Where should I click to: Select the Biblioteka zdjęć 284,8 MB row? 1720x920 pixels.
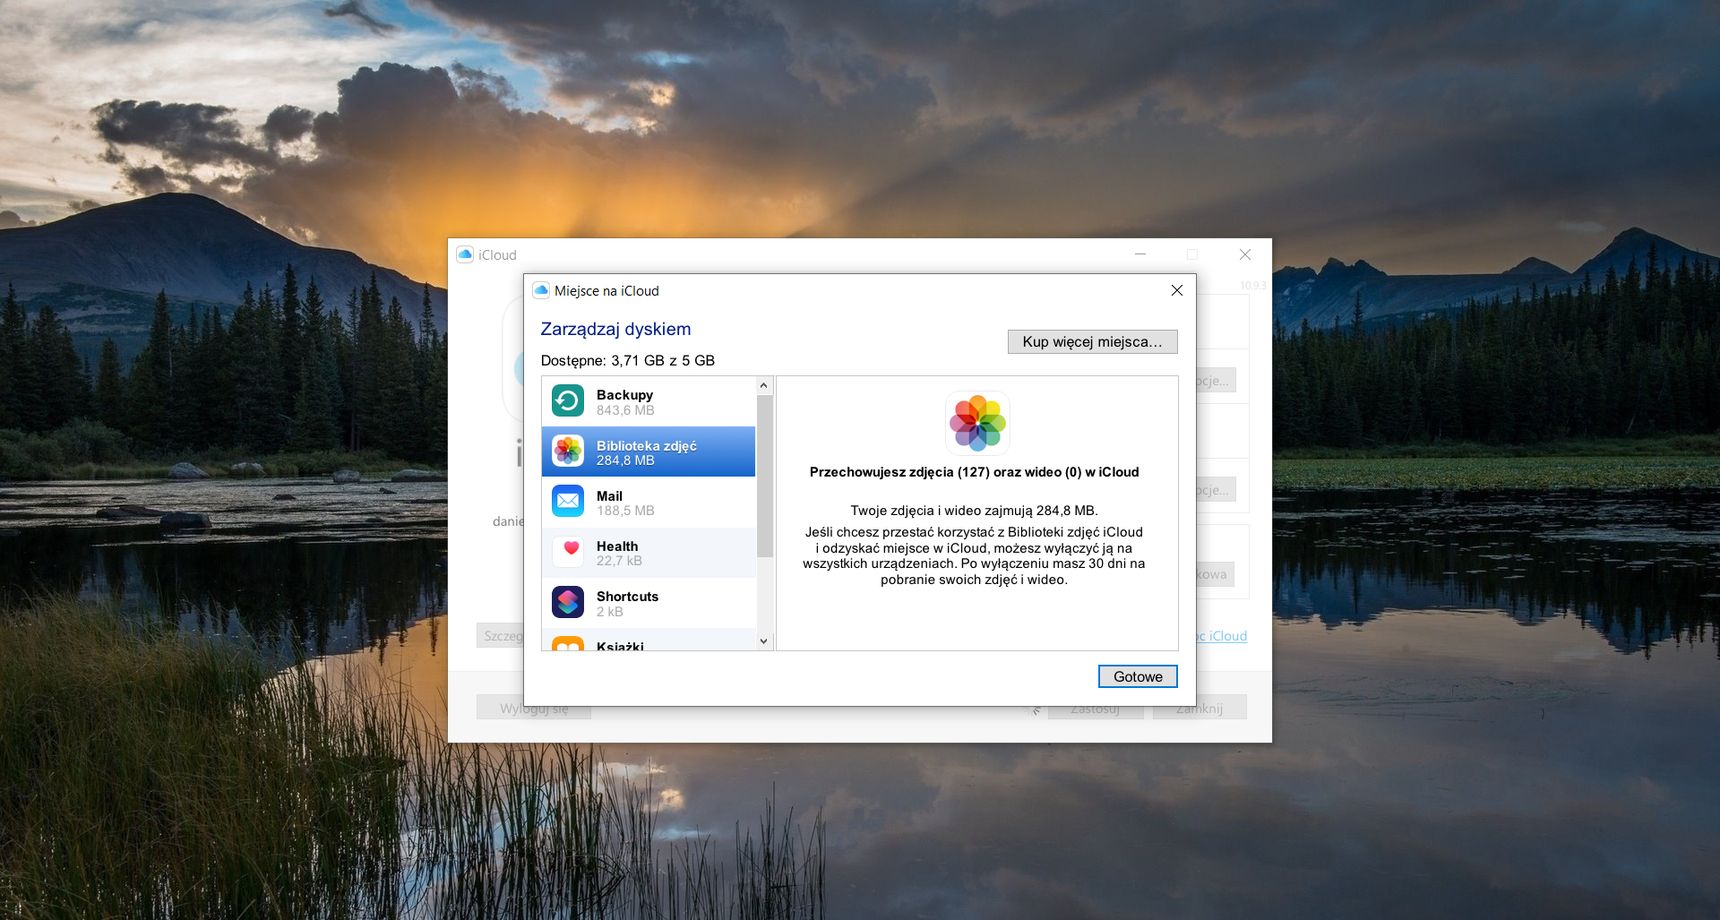[649, 452]
